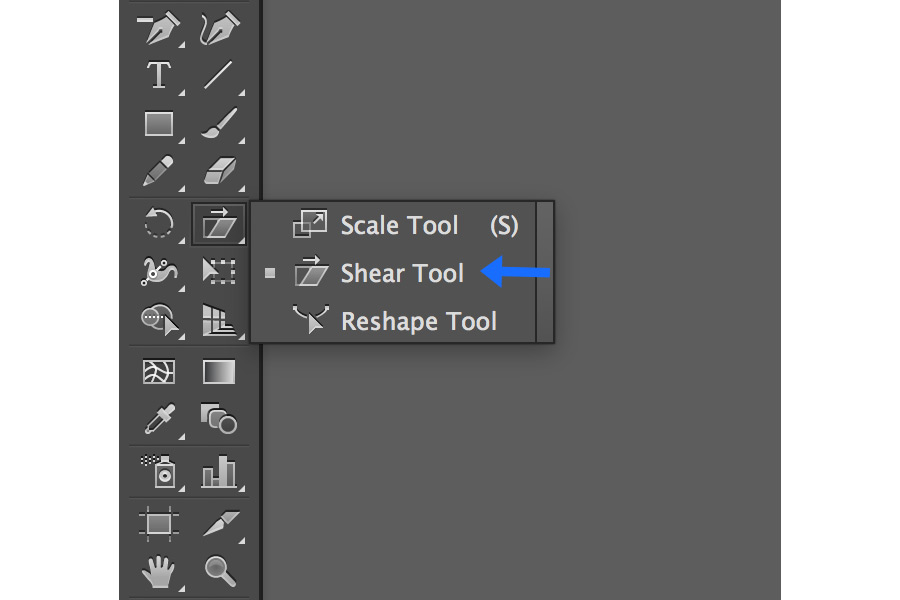Choose Scale Tool from the flyout menu
Screen dimensions: 900x600
[398, 225]
